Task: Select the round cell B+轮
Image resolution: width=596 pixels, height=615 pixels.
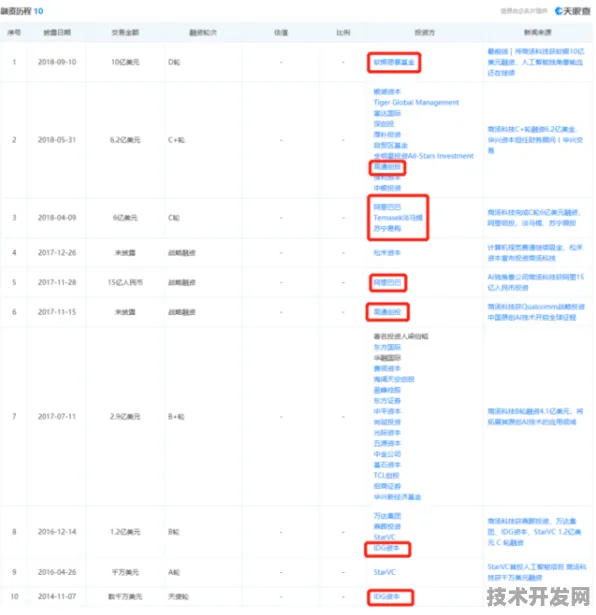Action: point(176,416)
